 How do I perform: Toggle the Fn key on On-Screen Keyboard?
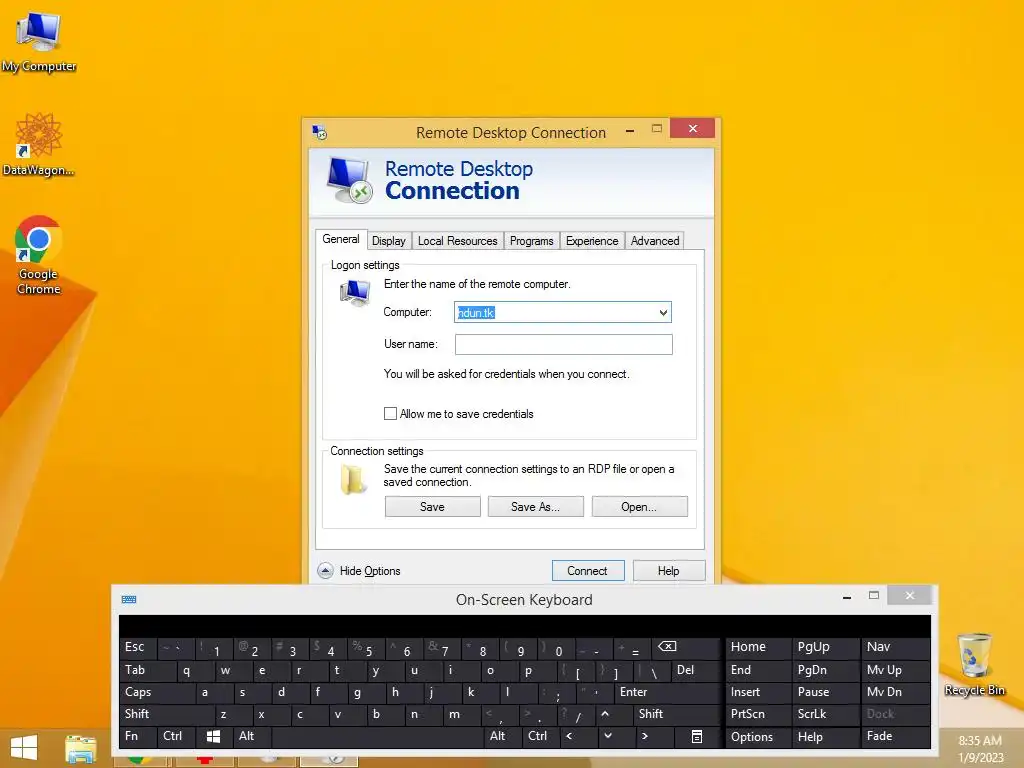click(x=138, y=737)
